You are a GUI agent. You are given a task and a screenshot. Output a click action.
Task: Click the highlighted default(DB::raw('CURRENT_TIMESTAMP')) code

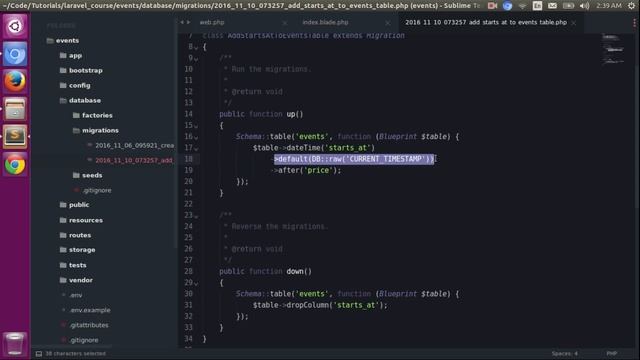coord(354,159)
